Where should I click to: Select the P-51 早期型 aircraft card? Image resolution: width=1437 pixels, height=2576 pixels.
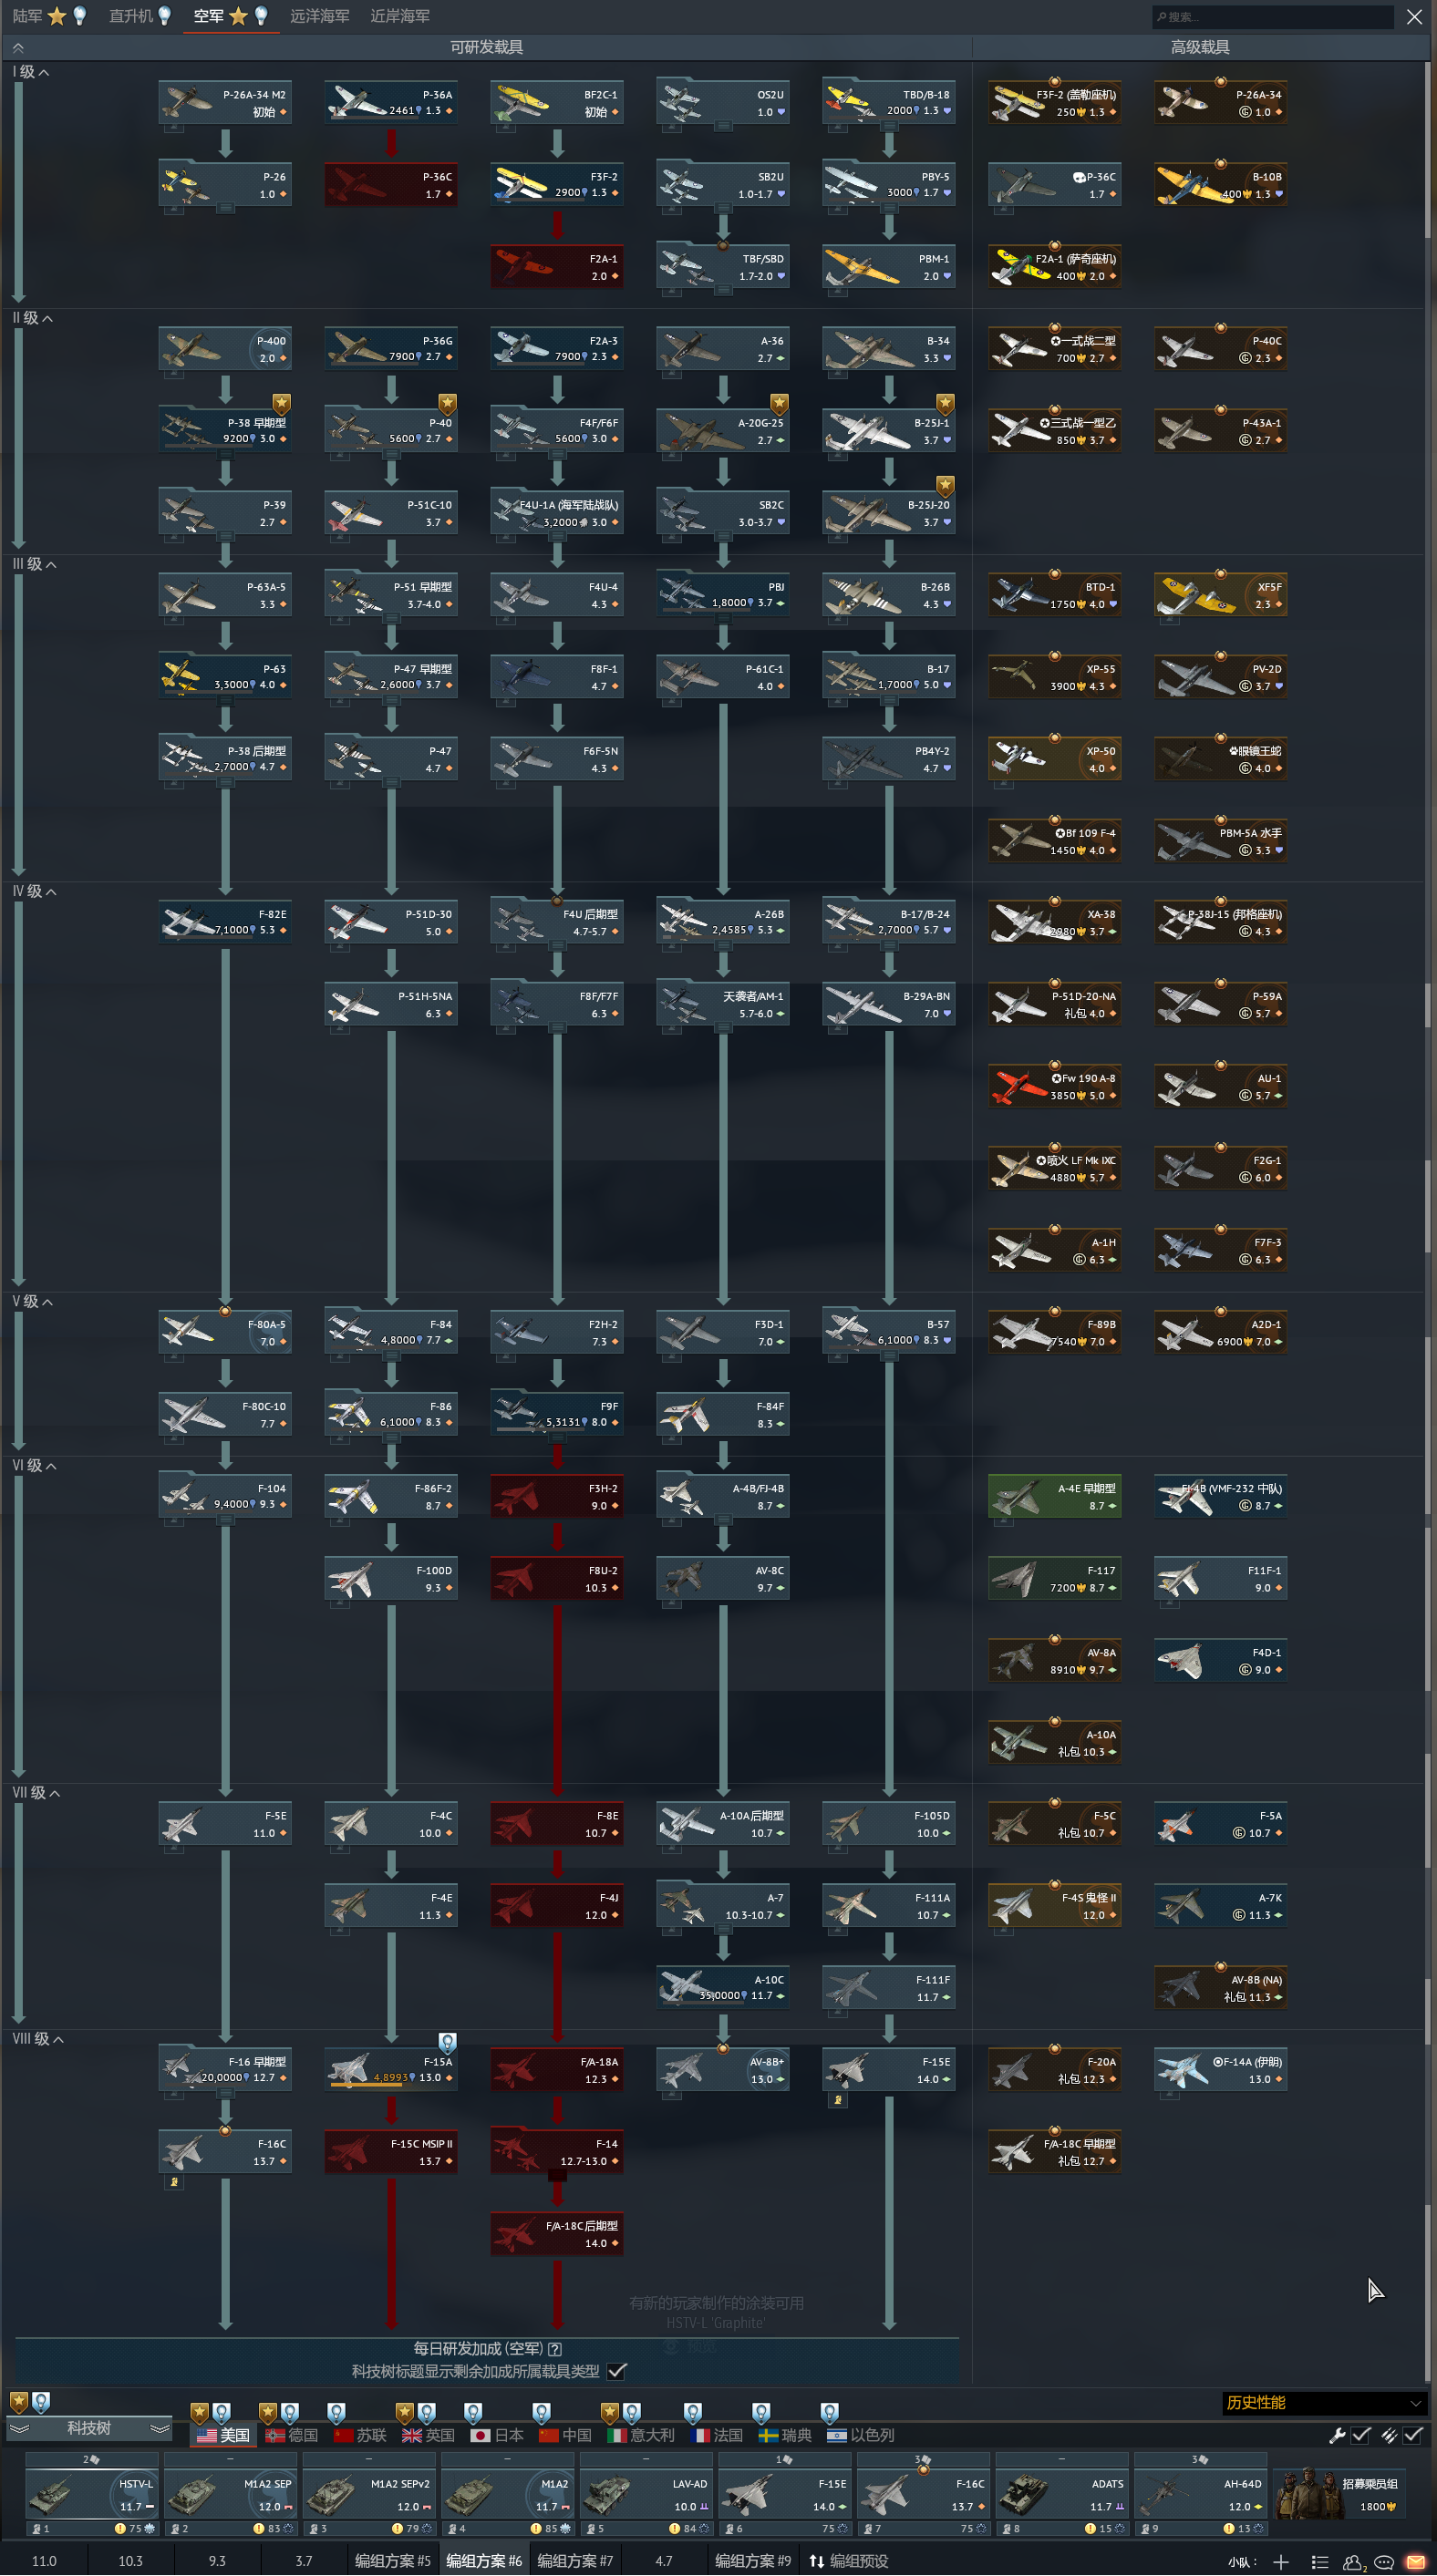pos(391,594)
